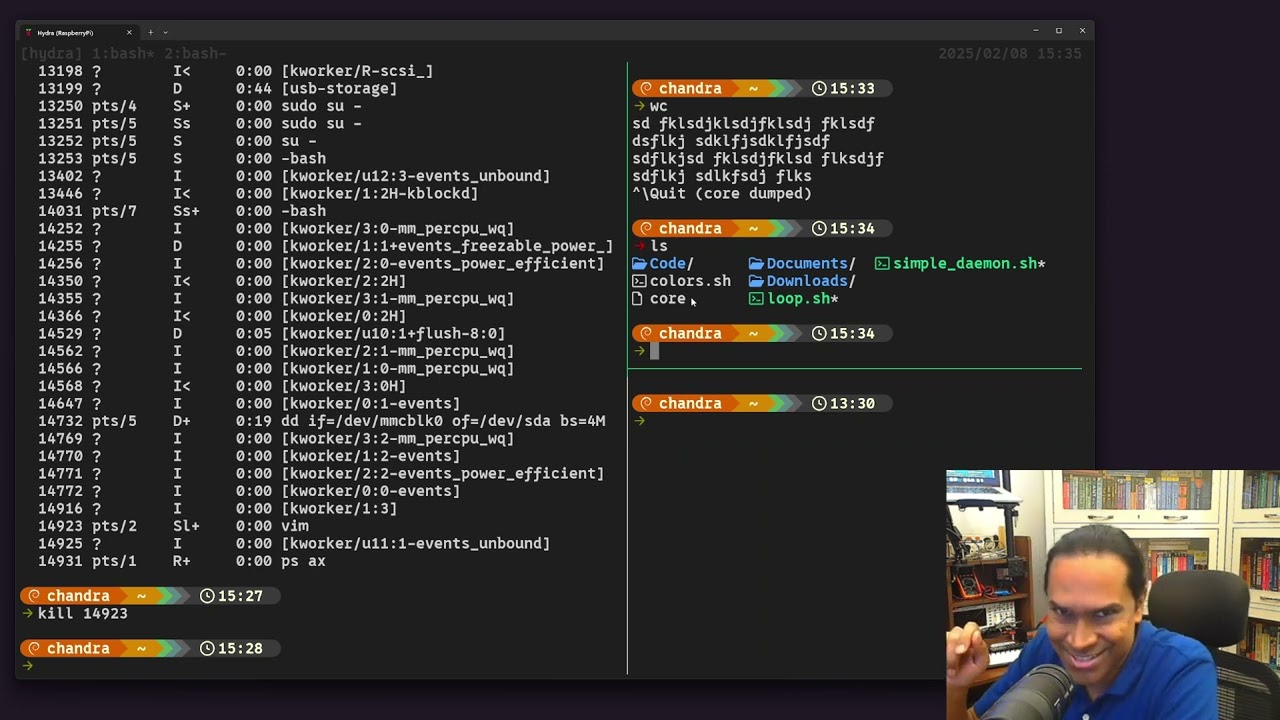Viewport: 1280px width, 720px height.
Task: Click Debian swirl icon in 15:27 prompt
Action: 35,596
